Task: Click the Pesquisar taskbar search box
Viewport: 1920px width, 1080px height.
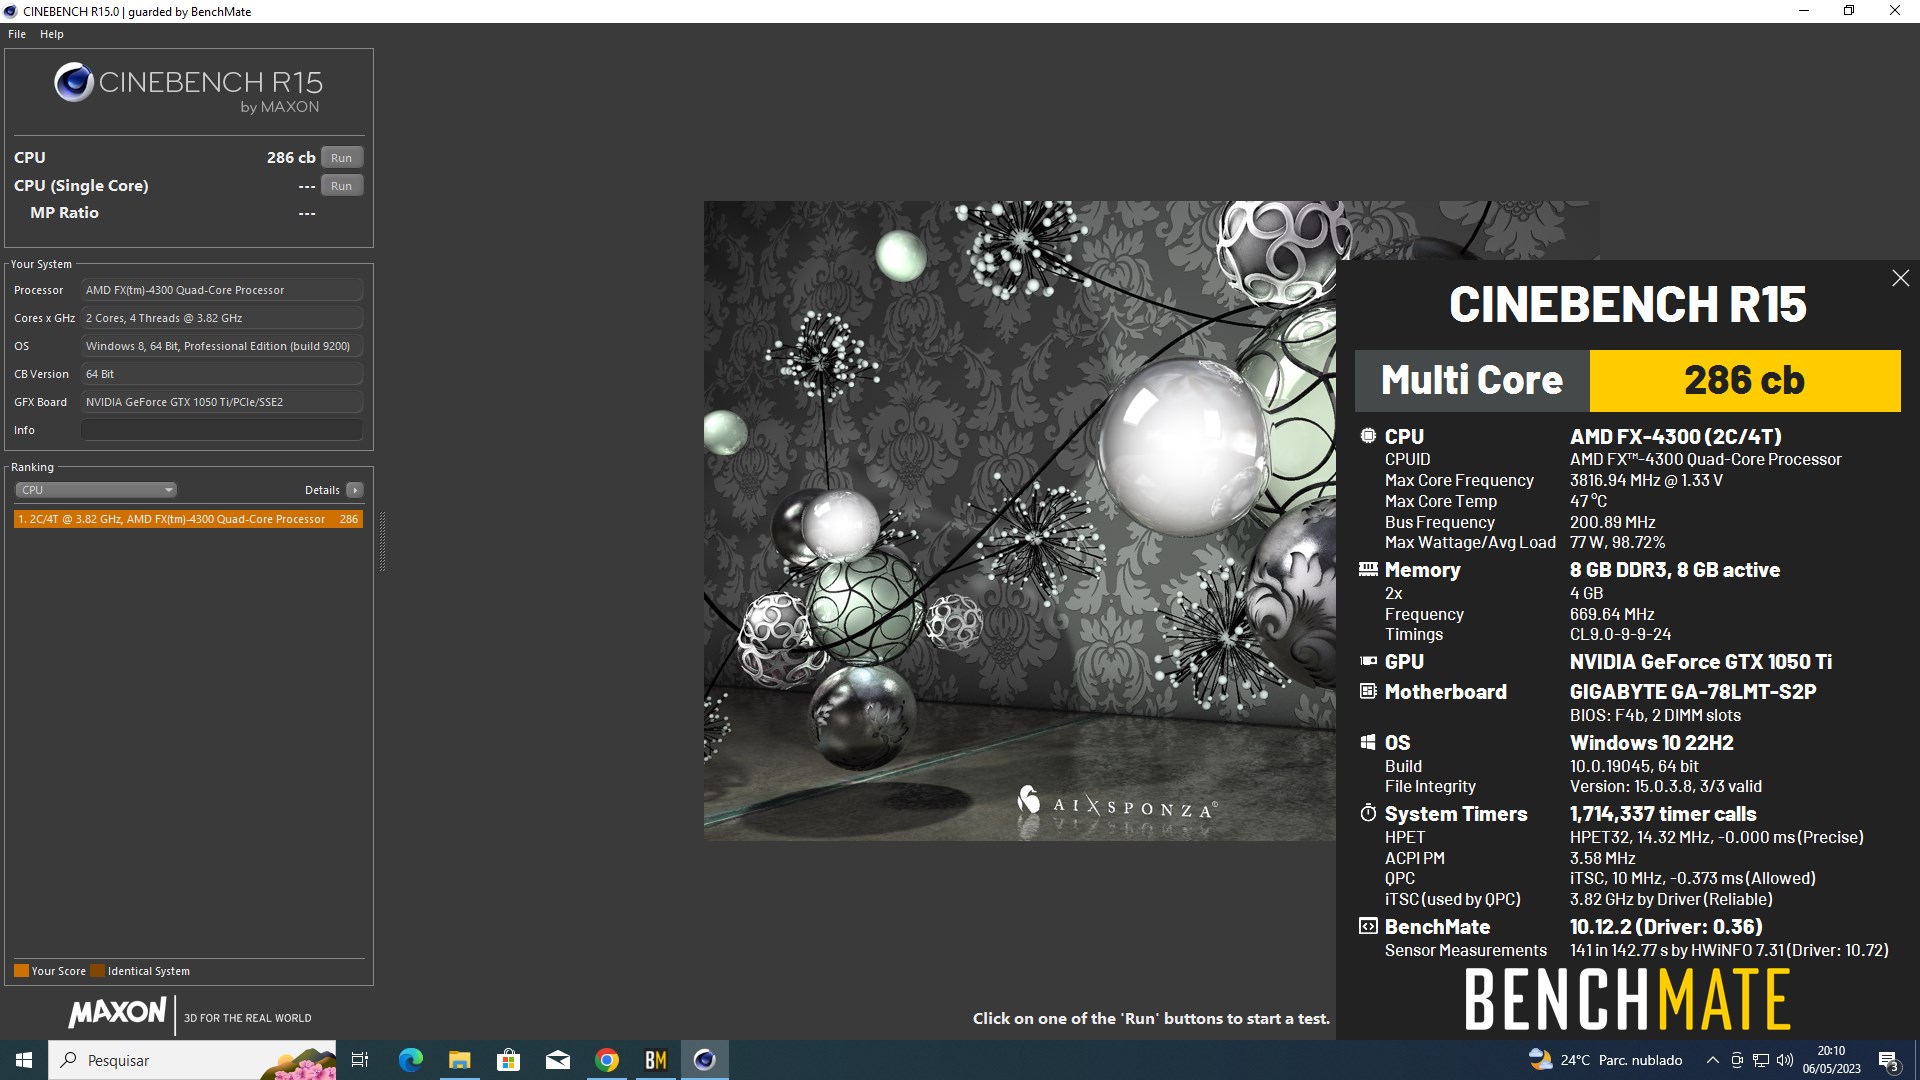Action: coord(192,1060)
